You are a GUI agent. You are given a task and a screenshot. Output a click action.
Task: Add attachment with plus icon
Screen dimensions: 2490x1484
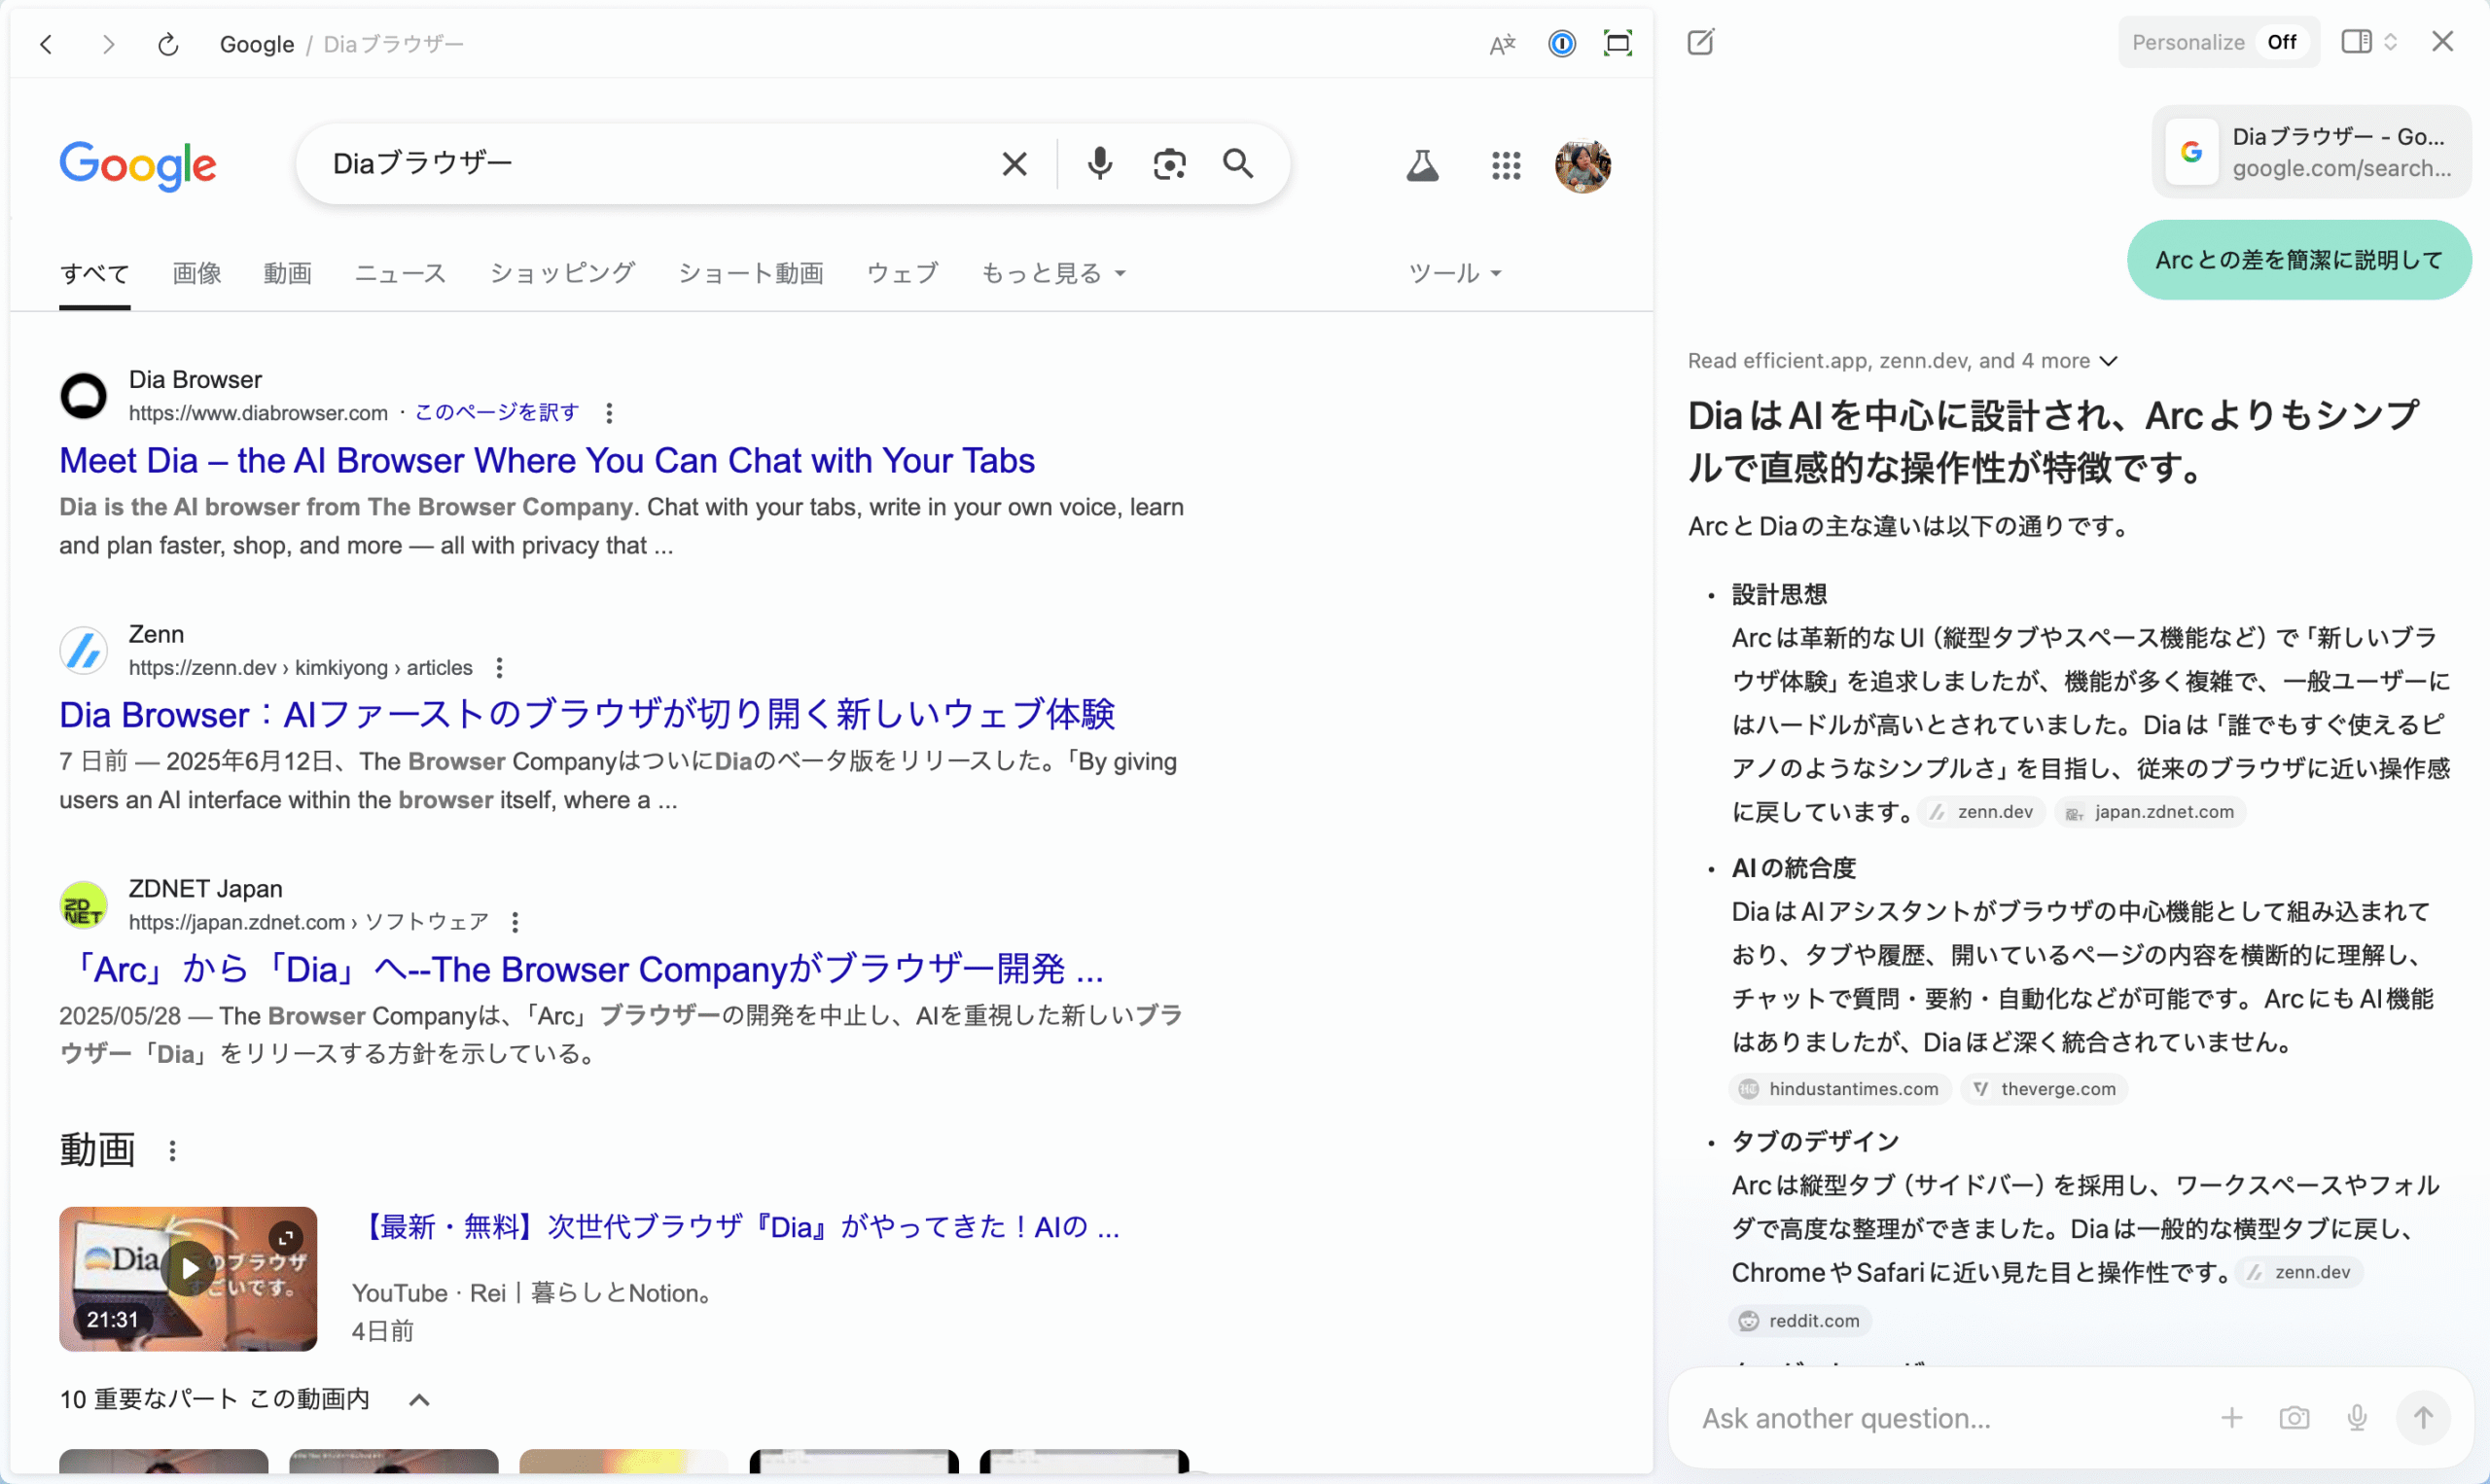(x=2231, y=1418)
